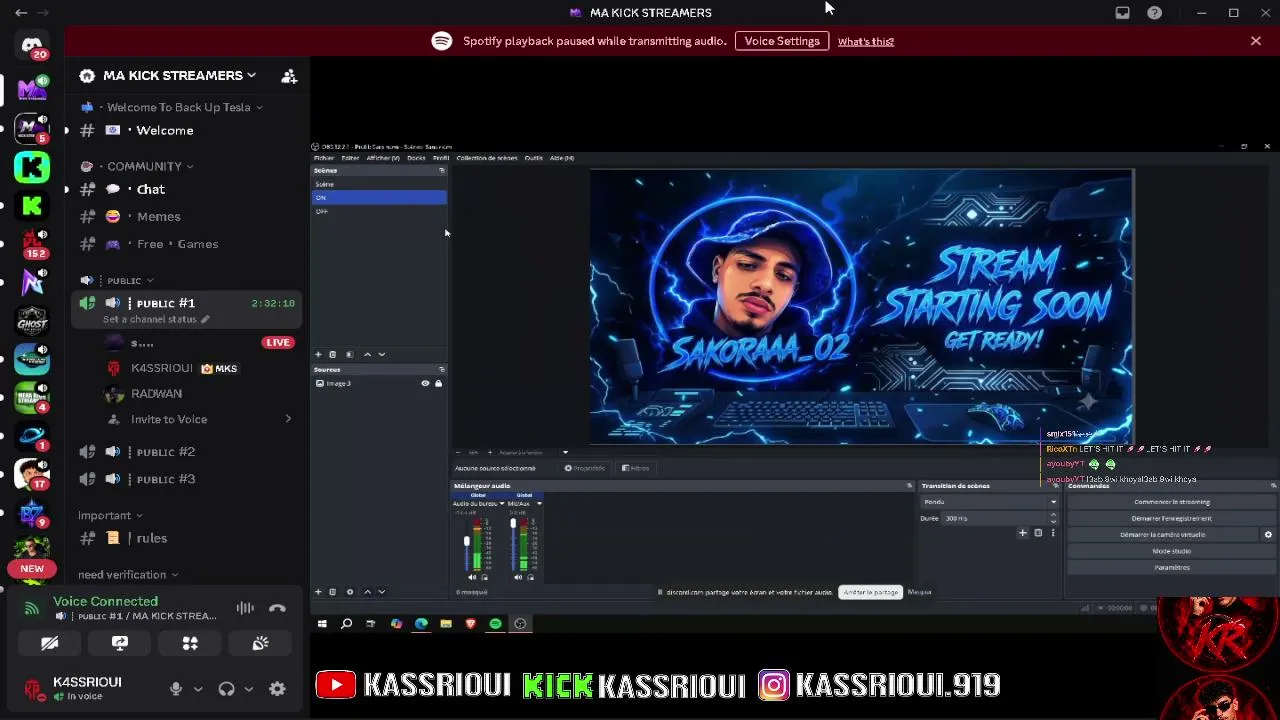Collapse the COMMUNITY category
The image size is (1280, 720).
point(136,166)
